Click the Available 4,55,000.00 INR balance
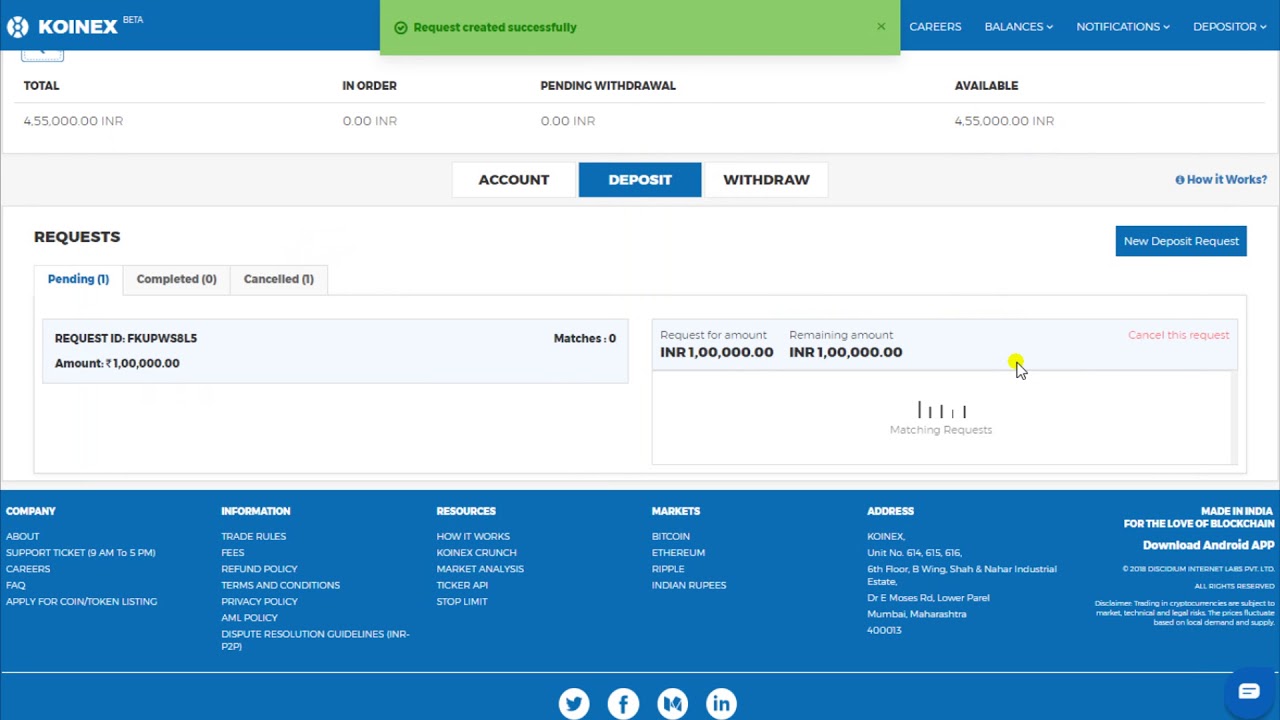Image resolution: width=1280 pixels, height=720 pixels. pyautogui.click(x=1004, y=120)
